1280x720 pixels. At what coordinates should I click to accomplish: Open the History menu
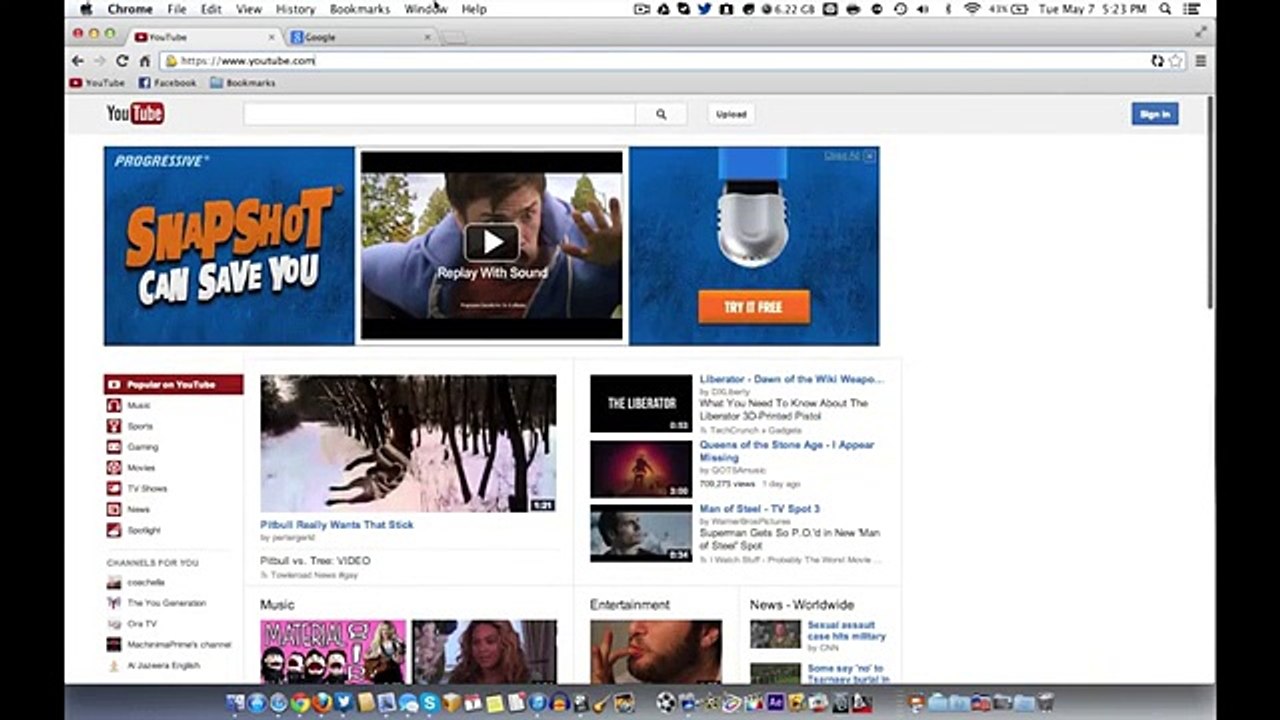(295, 9)
